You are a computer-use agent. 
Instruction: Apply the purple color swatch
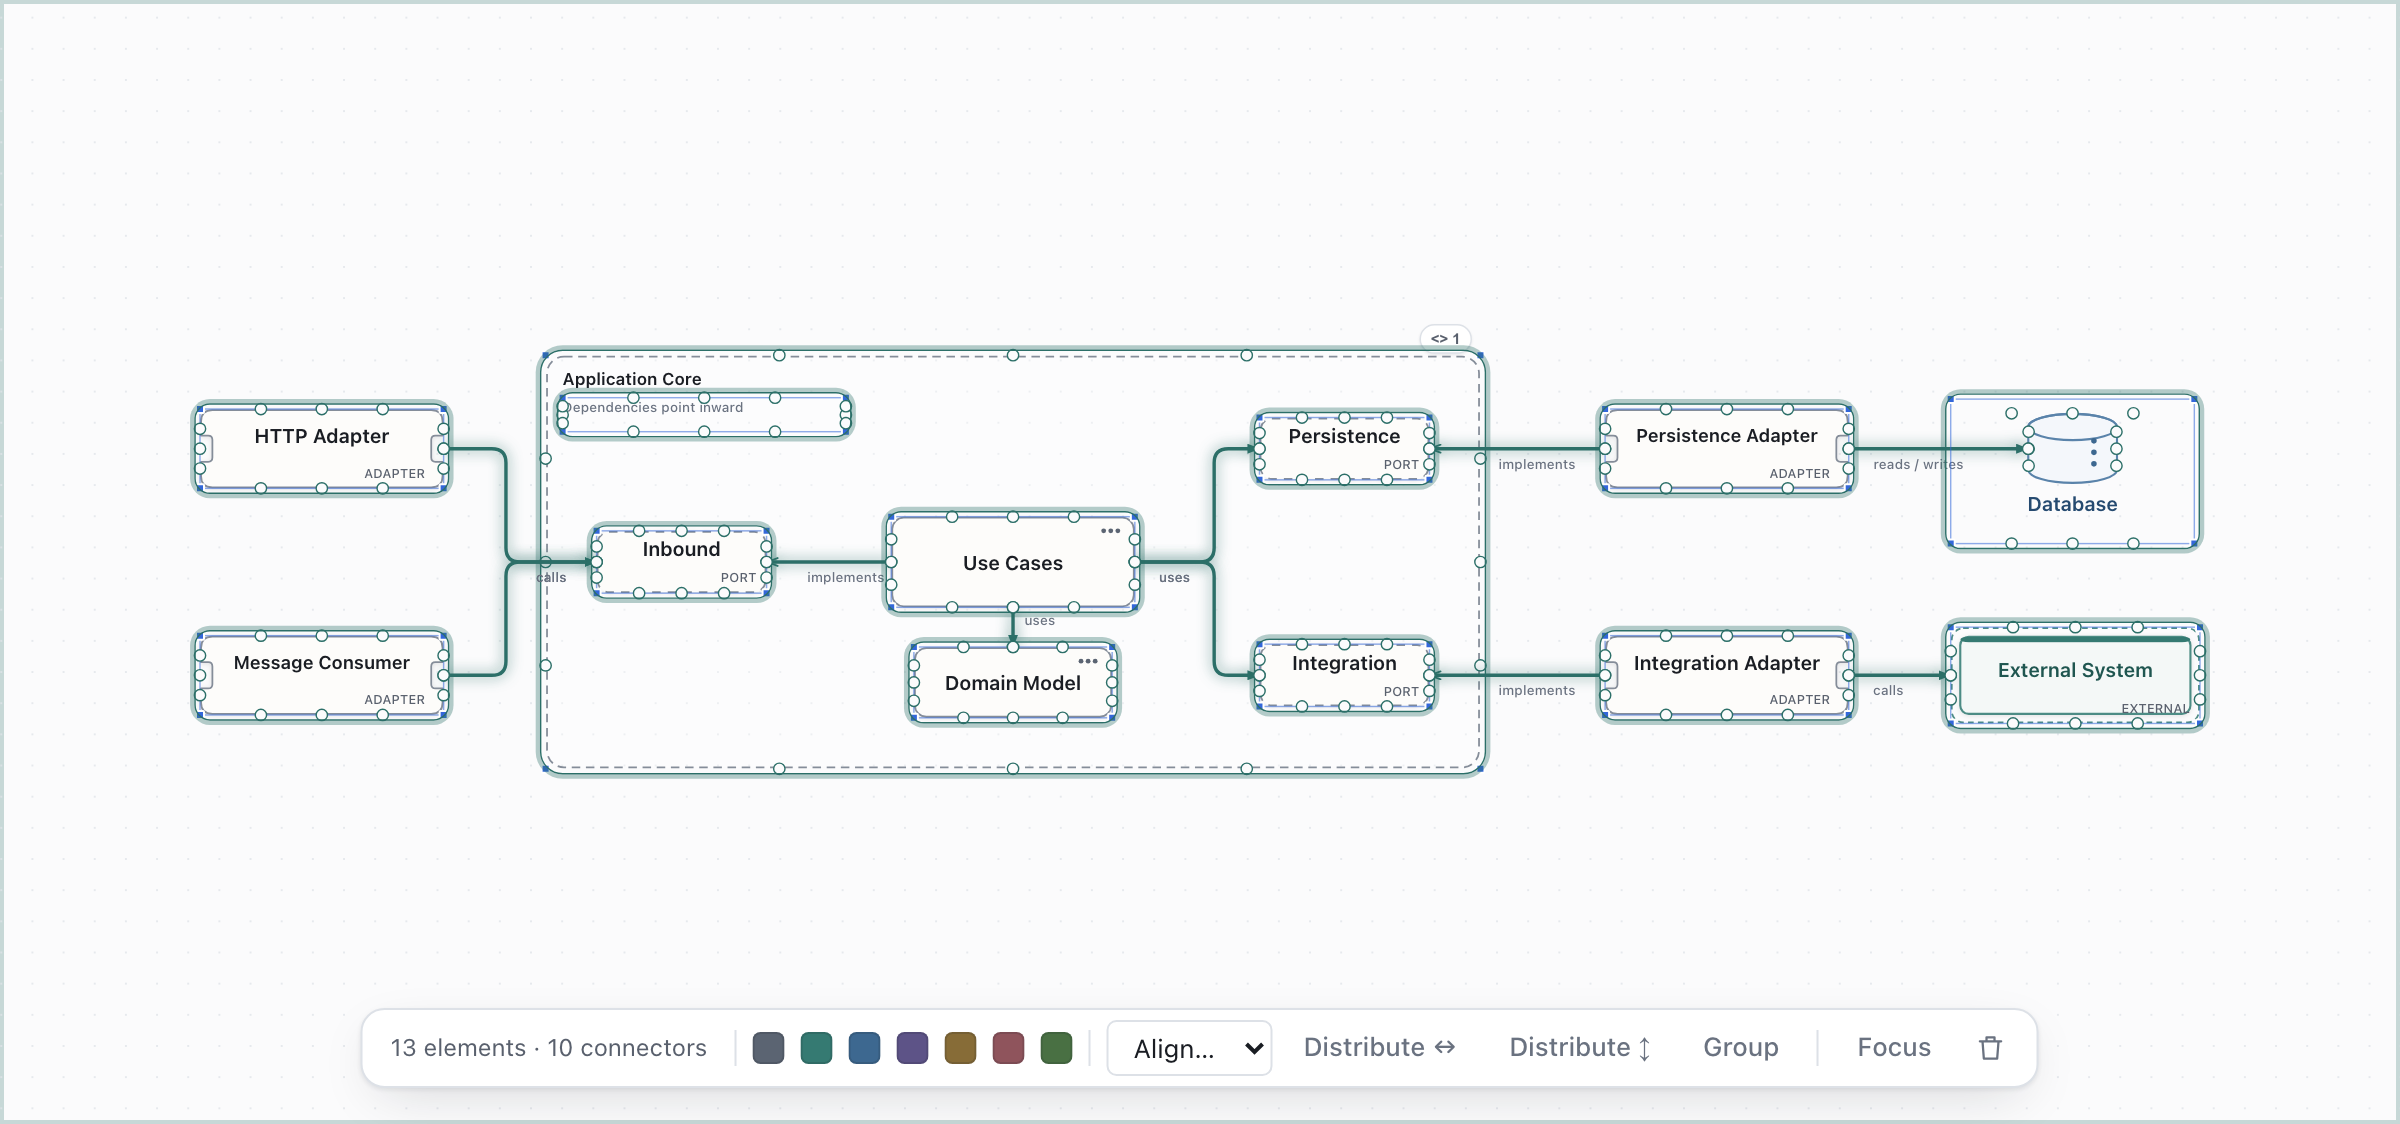pos(912,1048)
